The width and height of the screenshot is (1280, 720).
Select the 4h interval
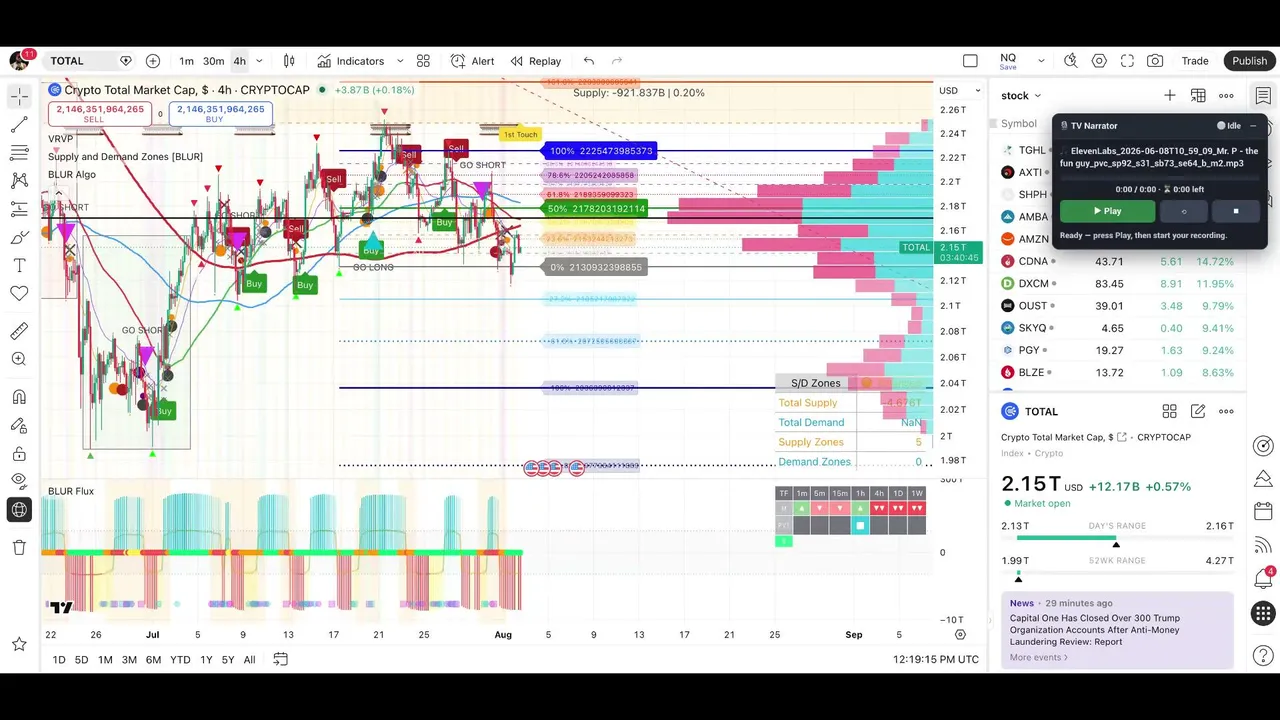pos(240,61)
